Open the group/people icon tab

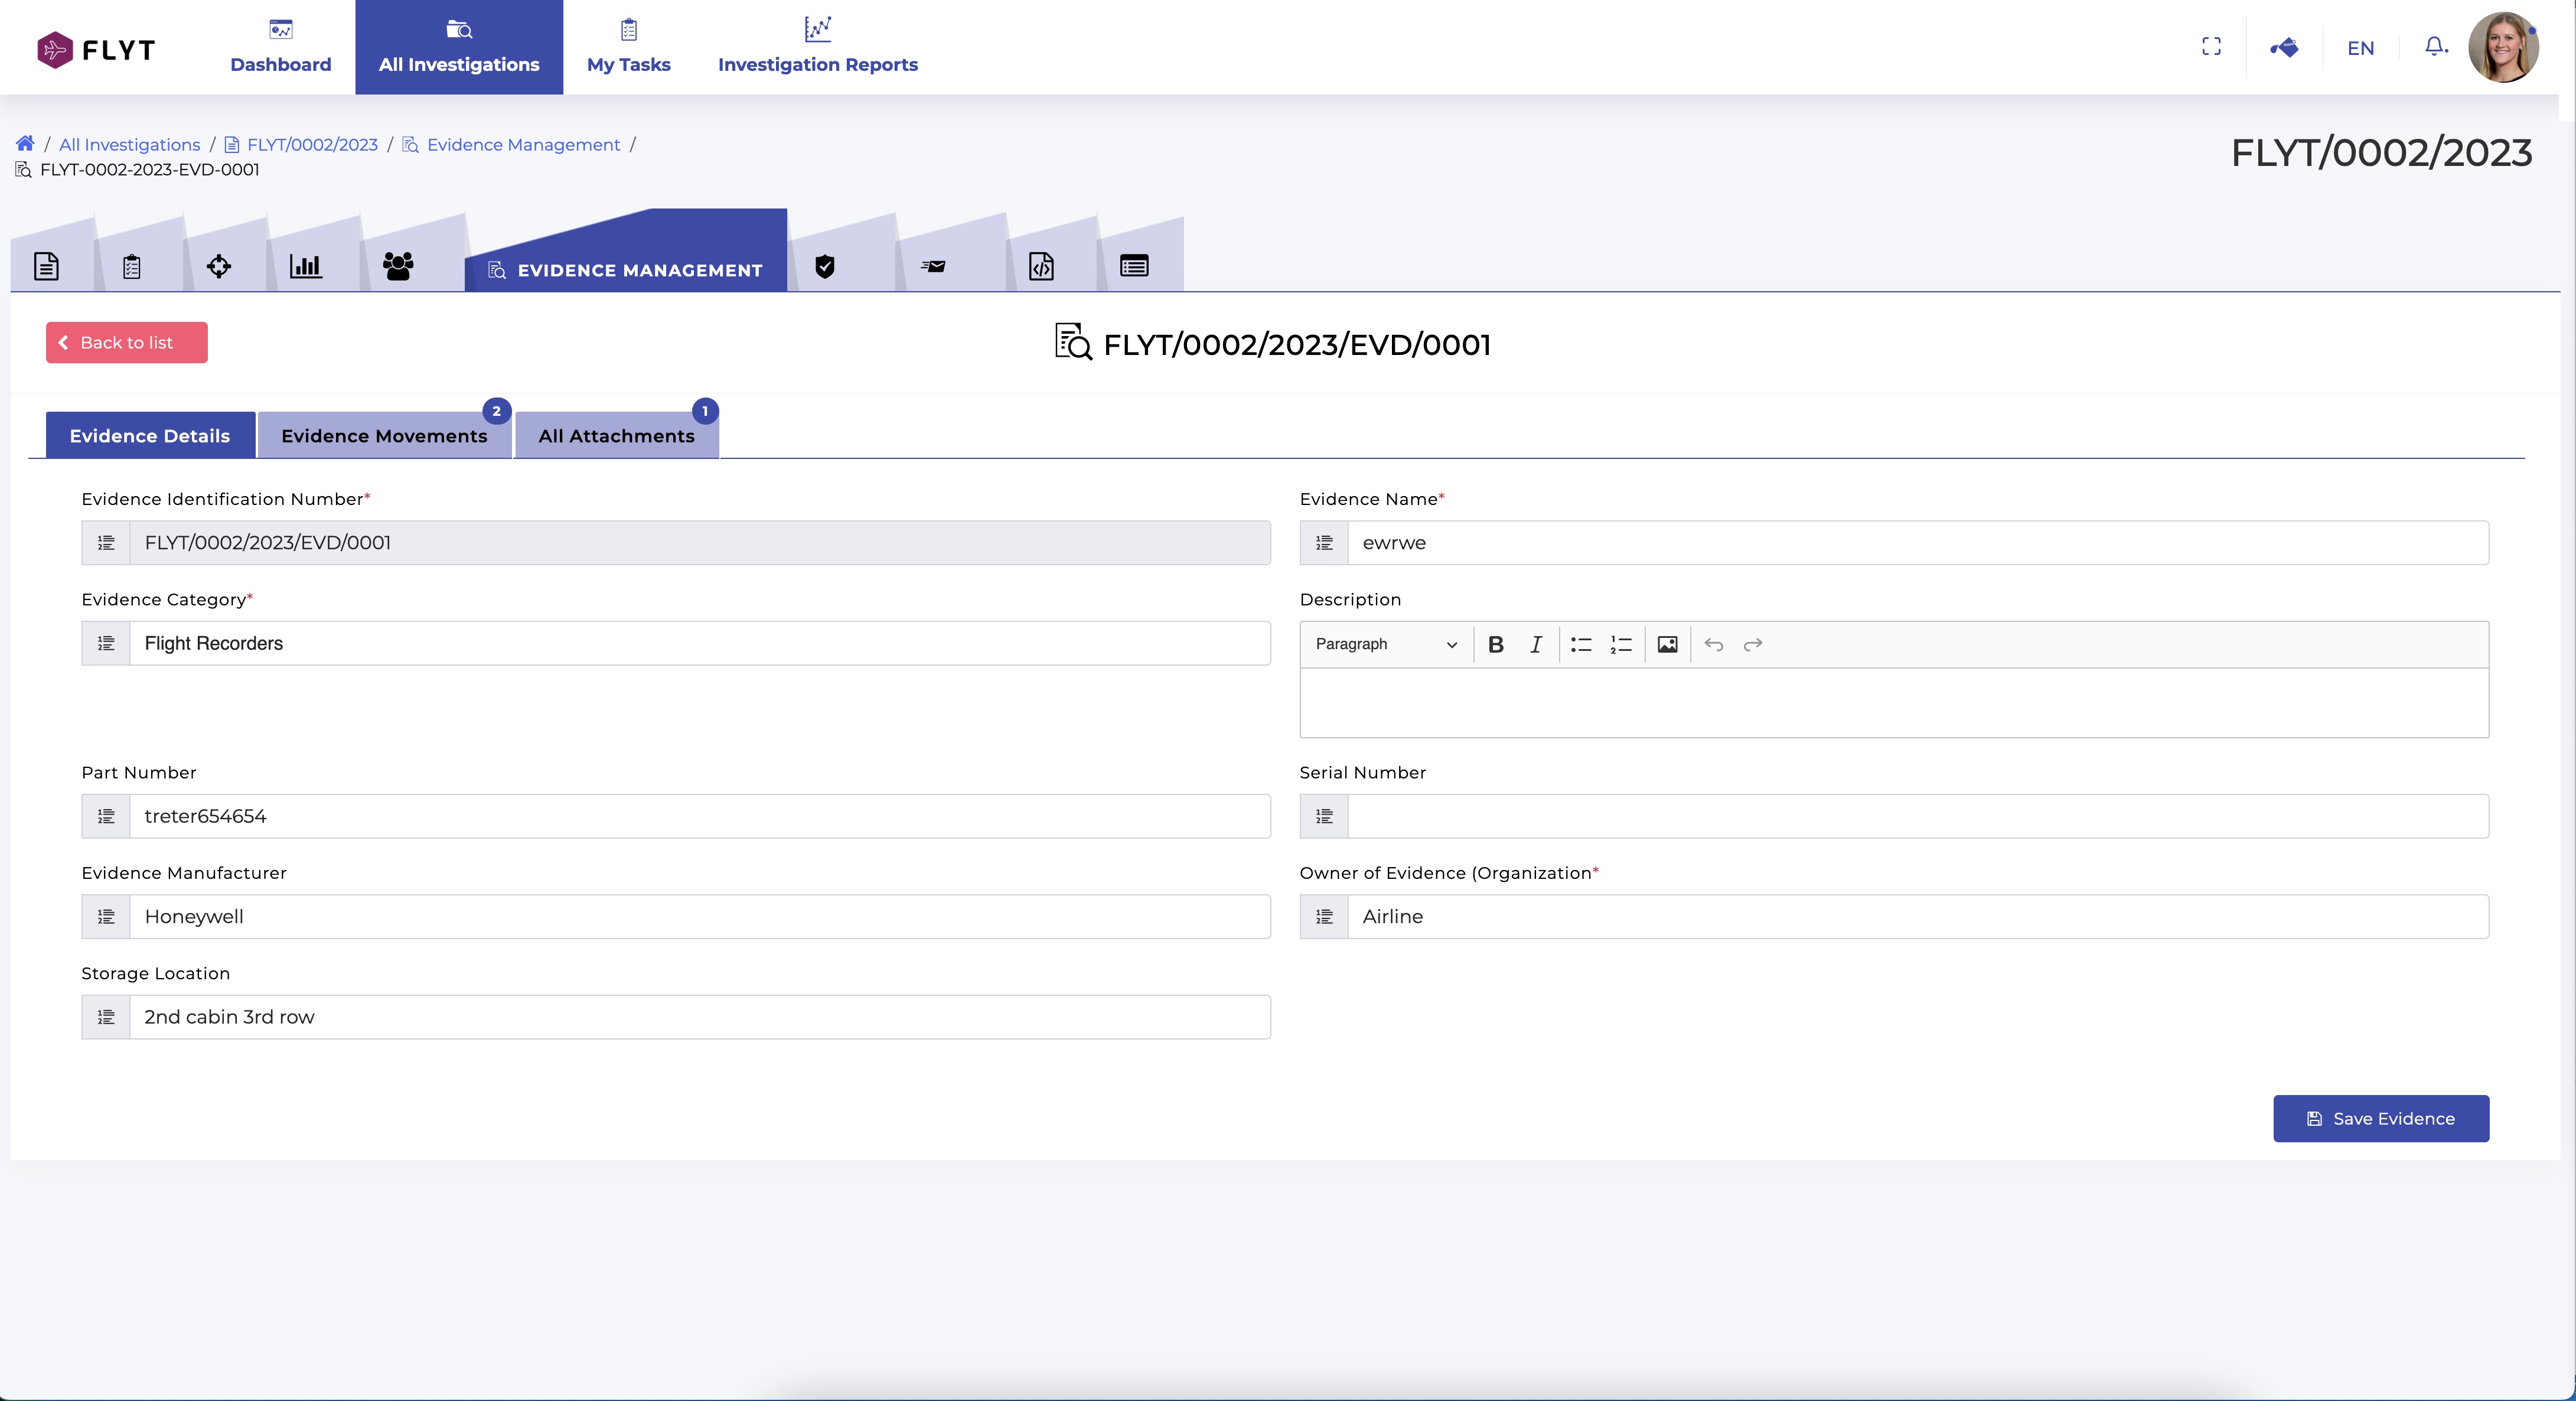(398, 266)
